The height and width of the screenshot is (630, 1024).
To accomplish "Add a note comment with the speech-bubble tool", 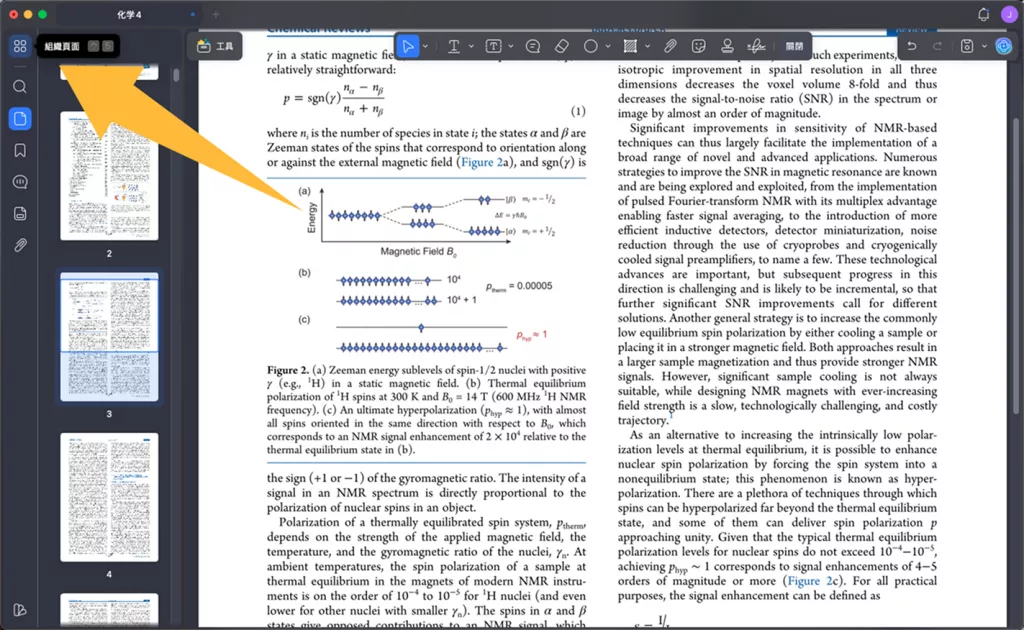I will coord(533,46).
